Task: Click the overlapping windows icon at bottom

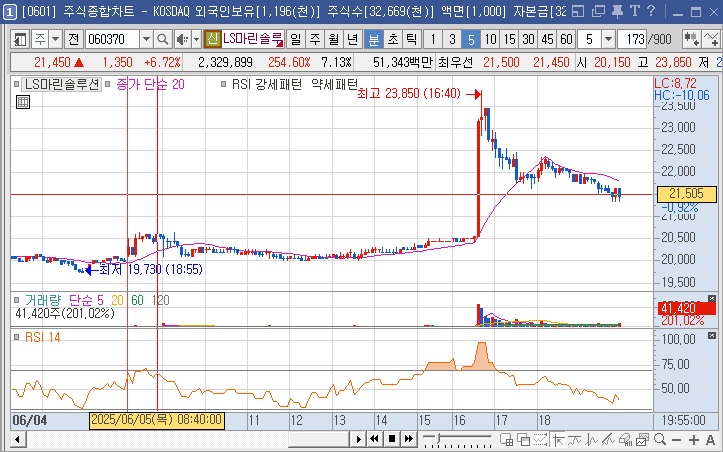Action: pyautogui.click(x=524, y=439)
